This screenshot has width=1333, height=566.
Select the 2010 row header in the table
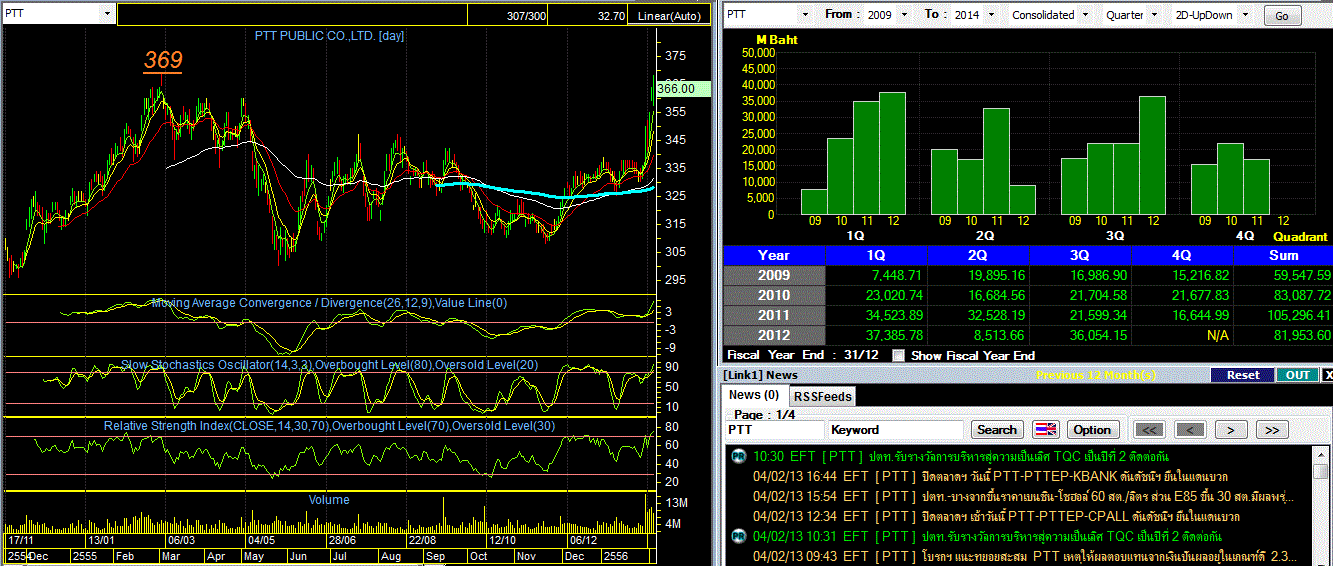coord(774,295)
